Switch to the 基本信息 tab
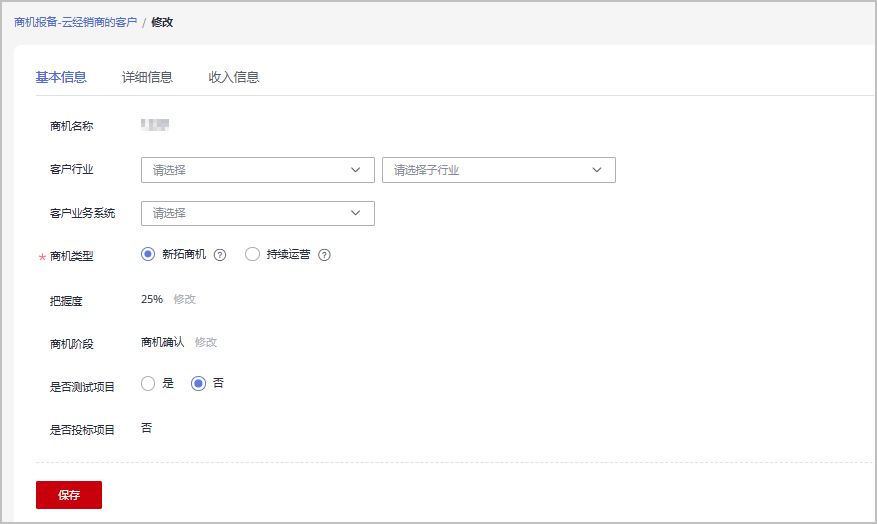This screenshot has height=524, width=877. (61, 77)
